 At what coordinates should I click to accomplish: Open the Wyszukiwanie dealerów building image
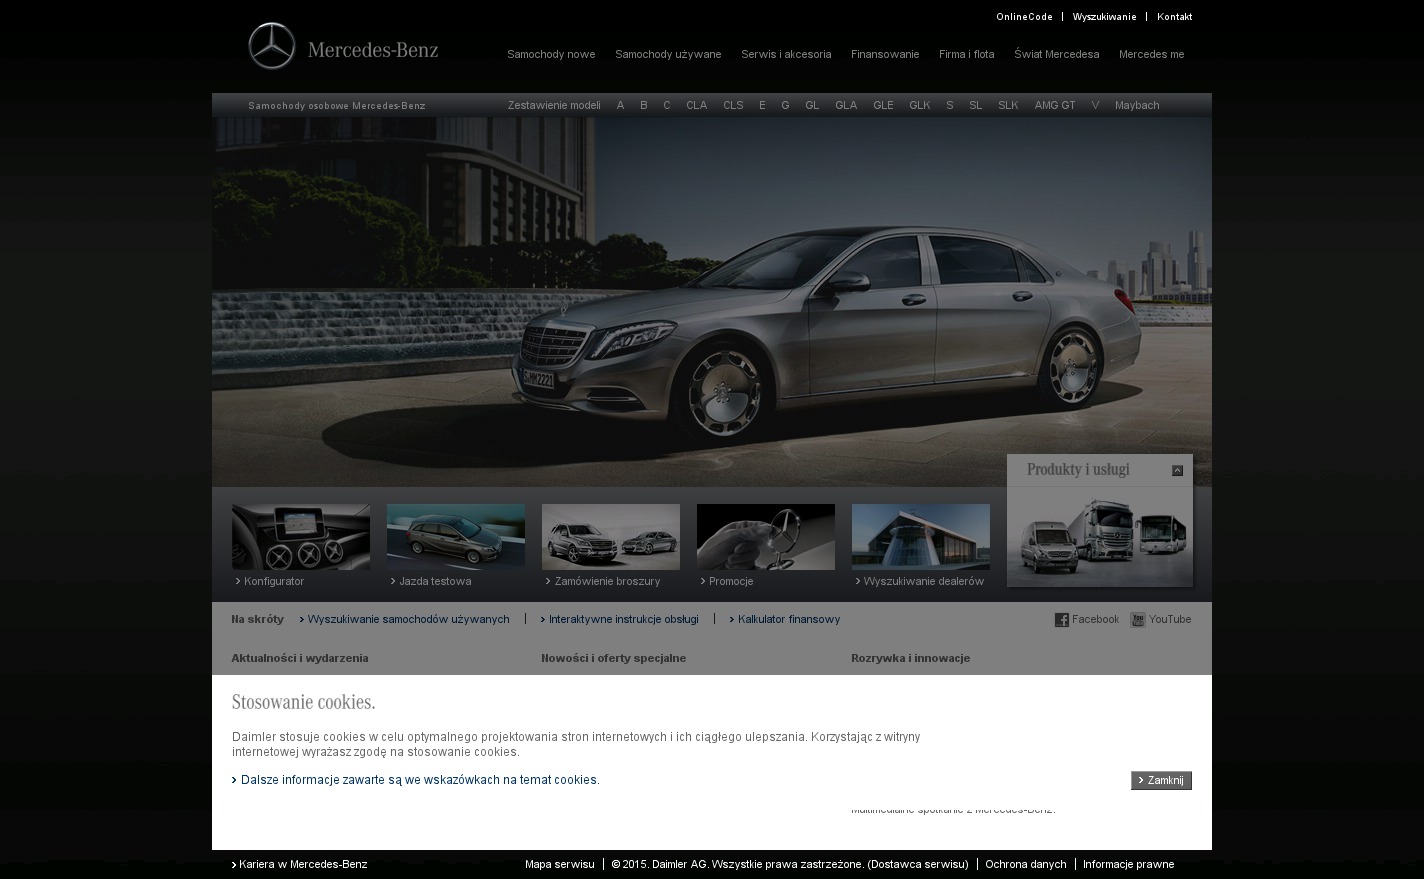(x=921, y=537)
